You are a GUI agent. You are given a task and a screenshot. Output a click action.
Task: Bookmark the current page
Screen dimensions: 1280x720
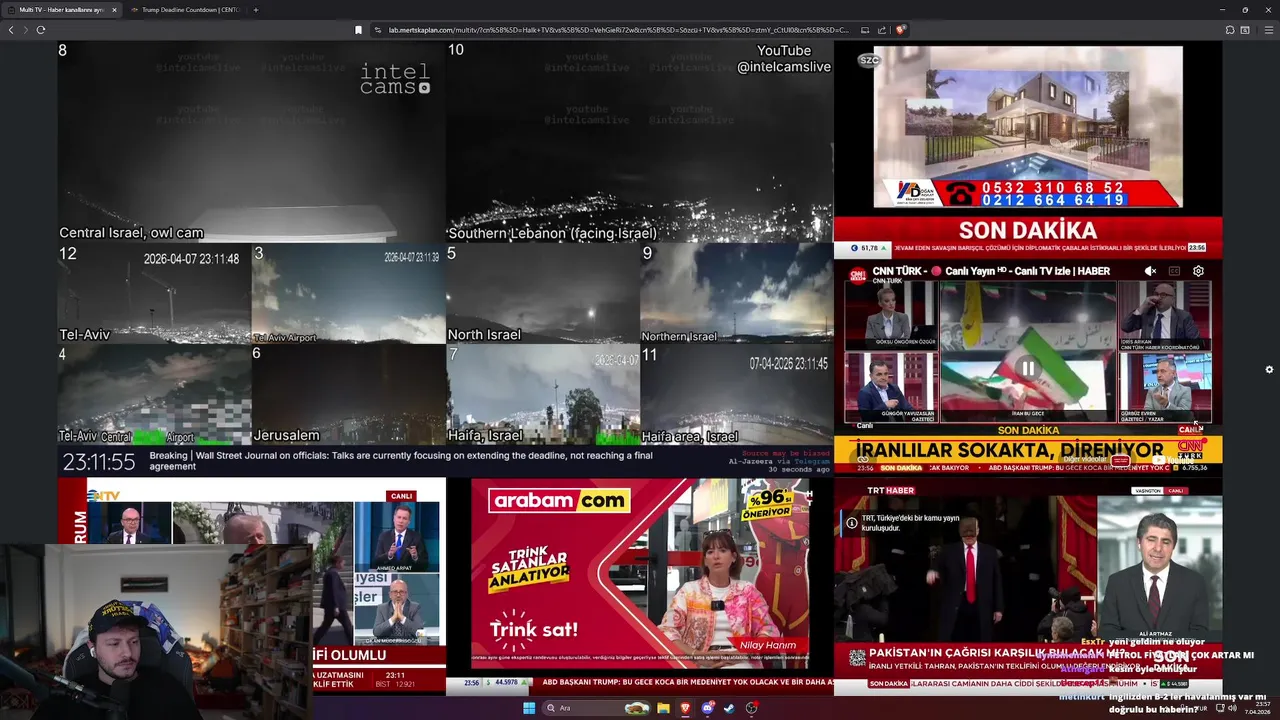[x=359, y=30]
